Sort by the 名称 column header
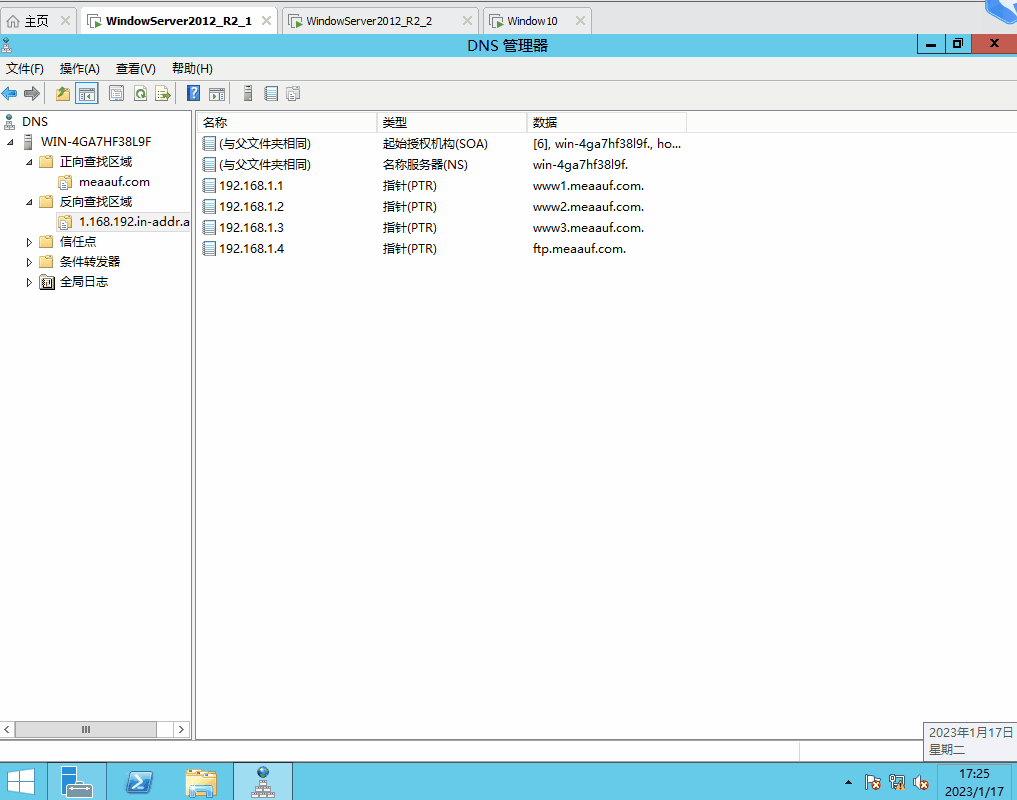The image size is (1017, 800). [286, 122]
